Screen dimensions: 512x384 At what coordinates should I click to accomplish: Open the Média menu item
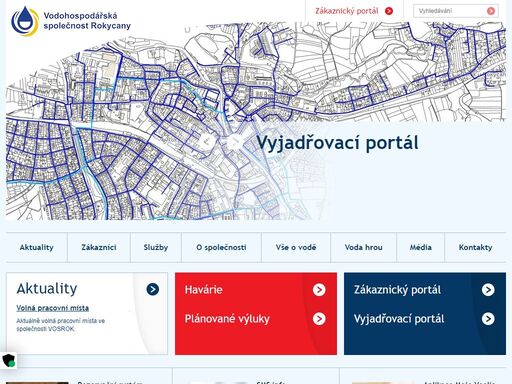point(421,247)
